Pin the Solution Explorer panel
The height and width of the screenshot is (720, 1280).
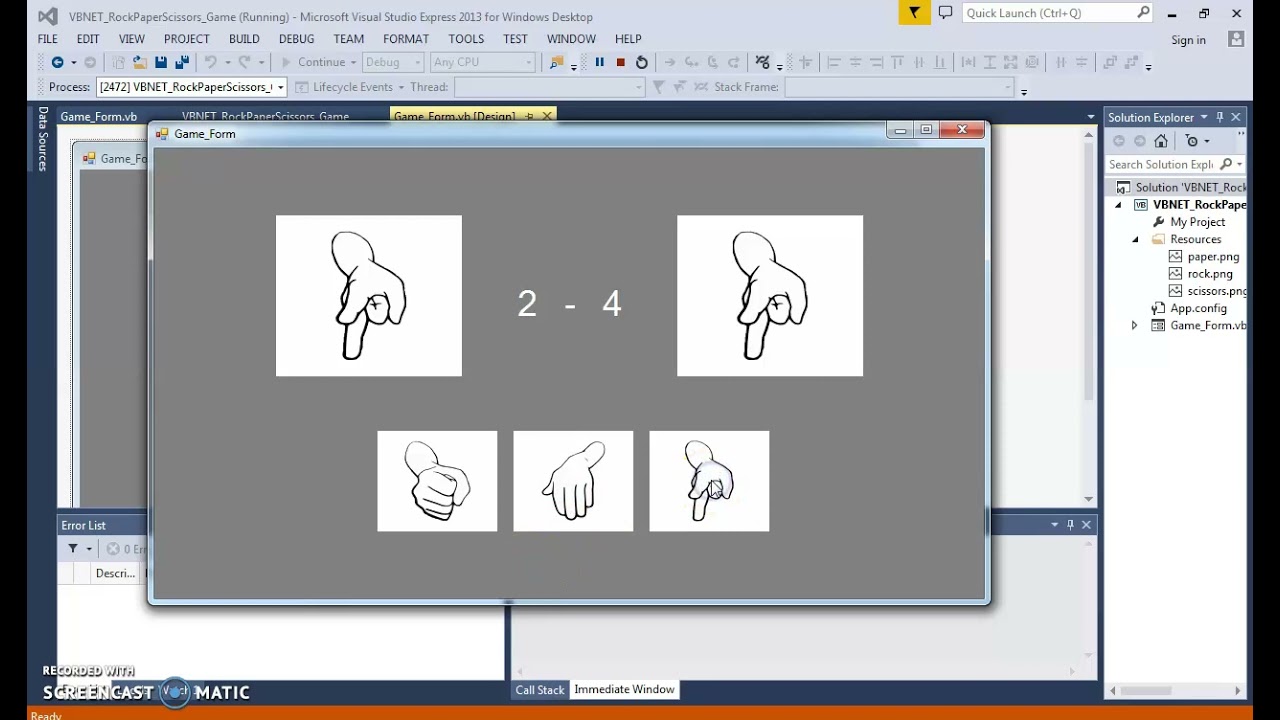[1220, 117]
